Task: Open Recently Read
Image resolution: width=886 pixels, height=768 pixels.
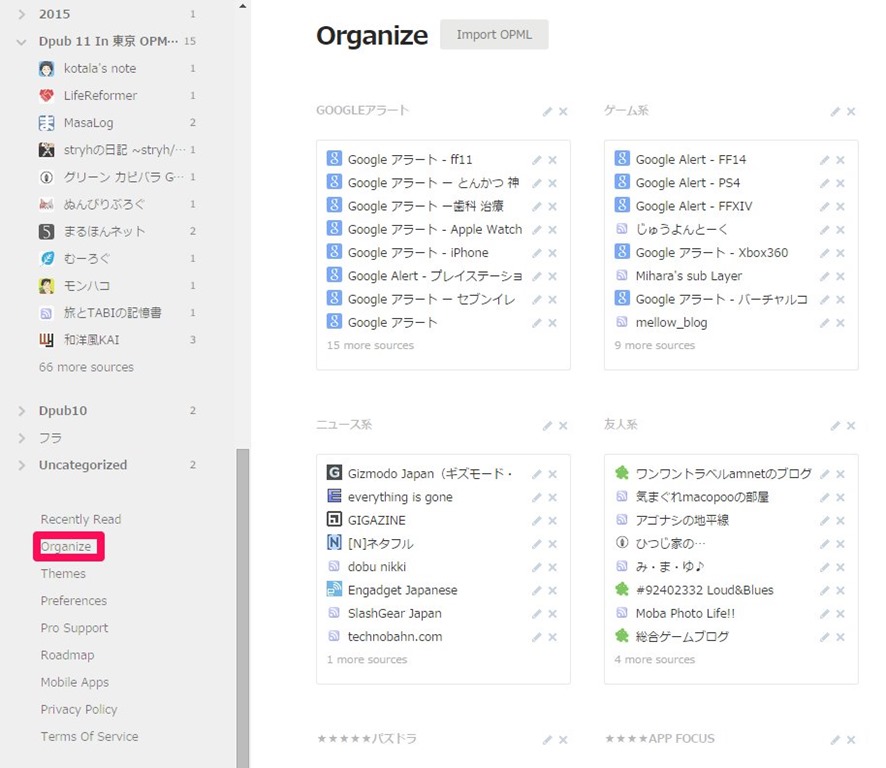Action: click(x=81, y=519)
